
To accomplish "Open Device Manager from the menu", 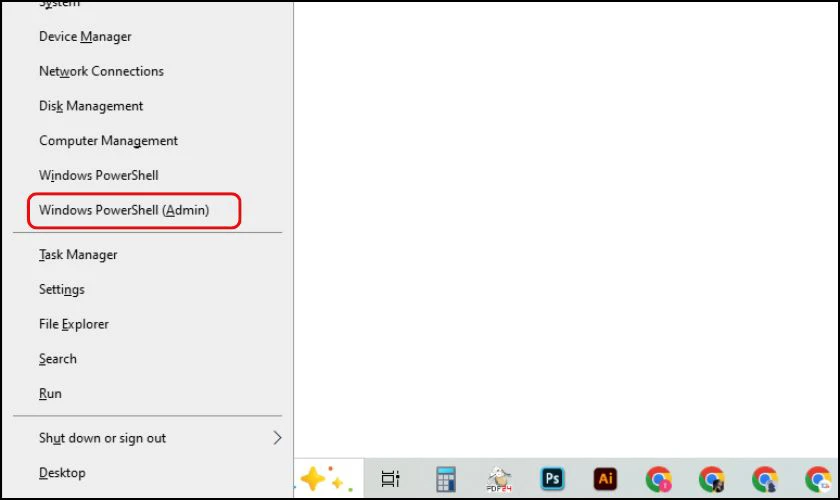I will pos(85,36).
